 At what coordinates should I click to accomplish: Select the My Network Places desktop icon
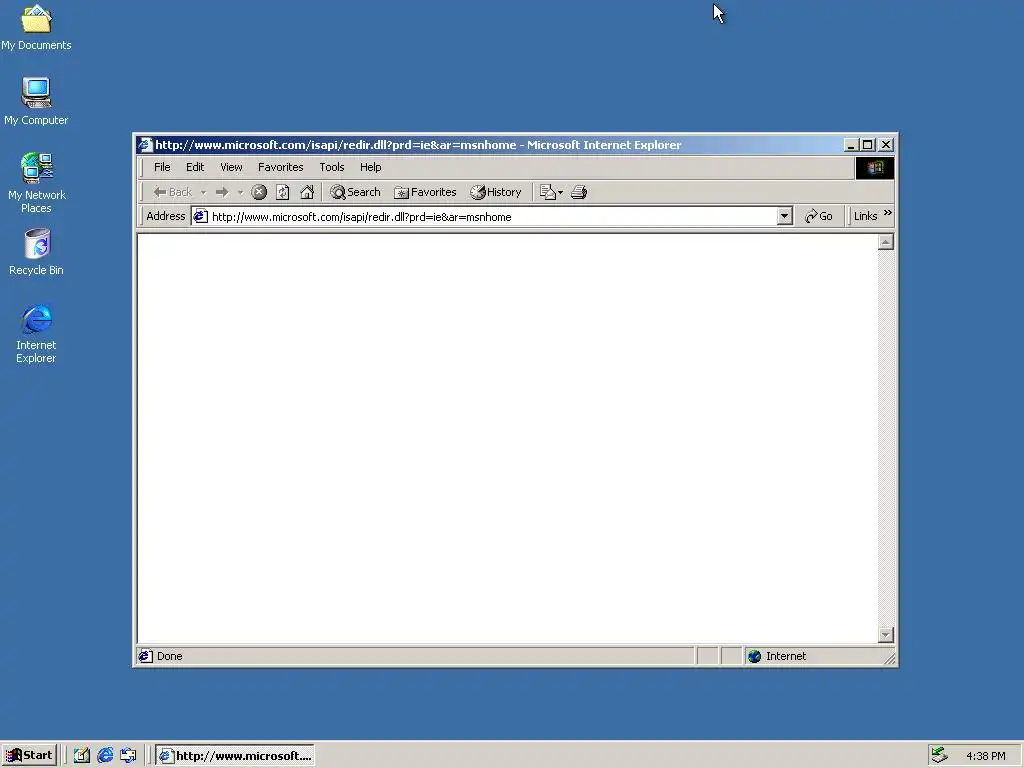pos(37,183)
